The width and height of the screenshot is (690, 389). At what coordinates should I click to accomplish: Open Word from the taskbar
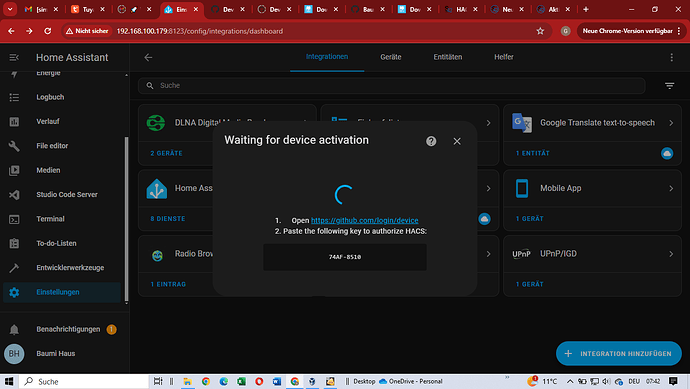coord(277,382)
